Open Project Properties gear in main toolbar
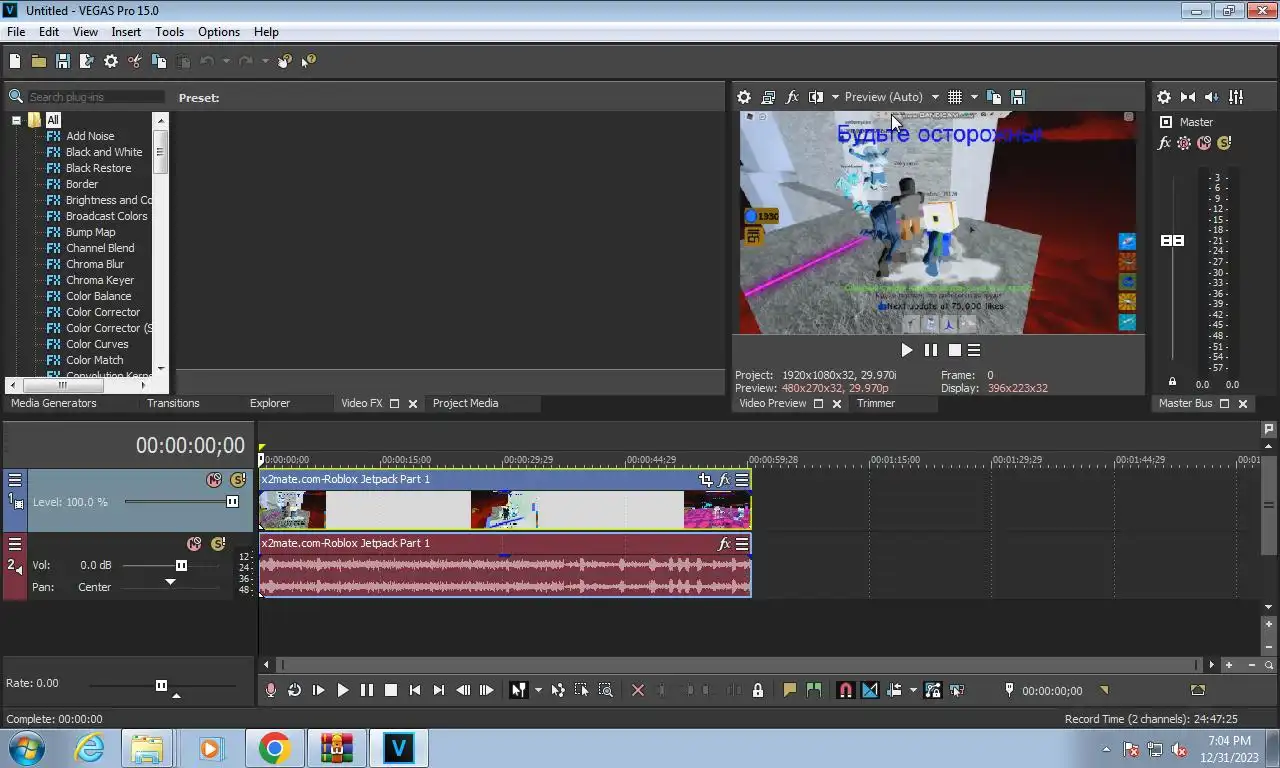 click(x=111, y=62)
